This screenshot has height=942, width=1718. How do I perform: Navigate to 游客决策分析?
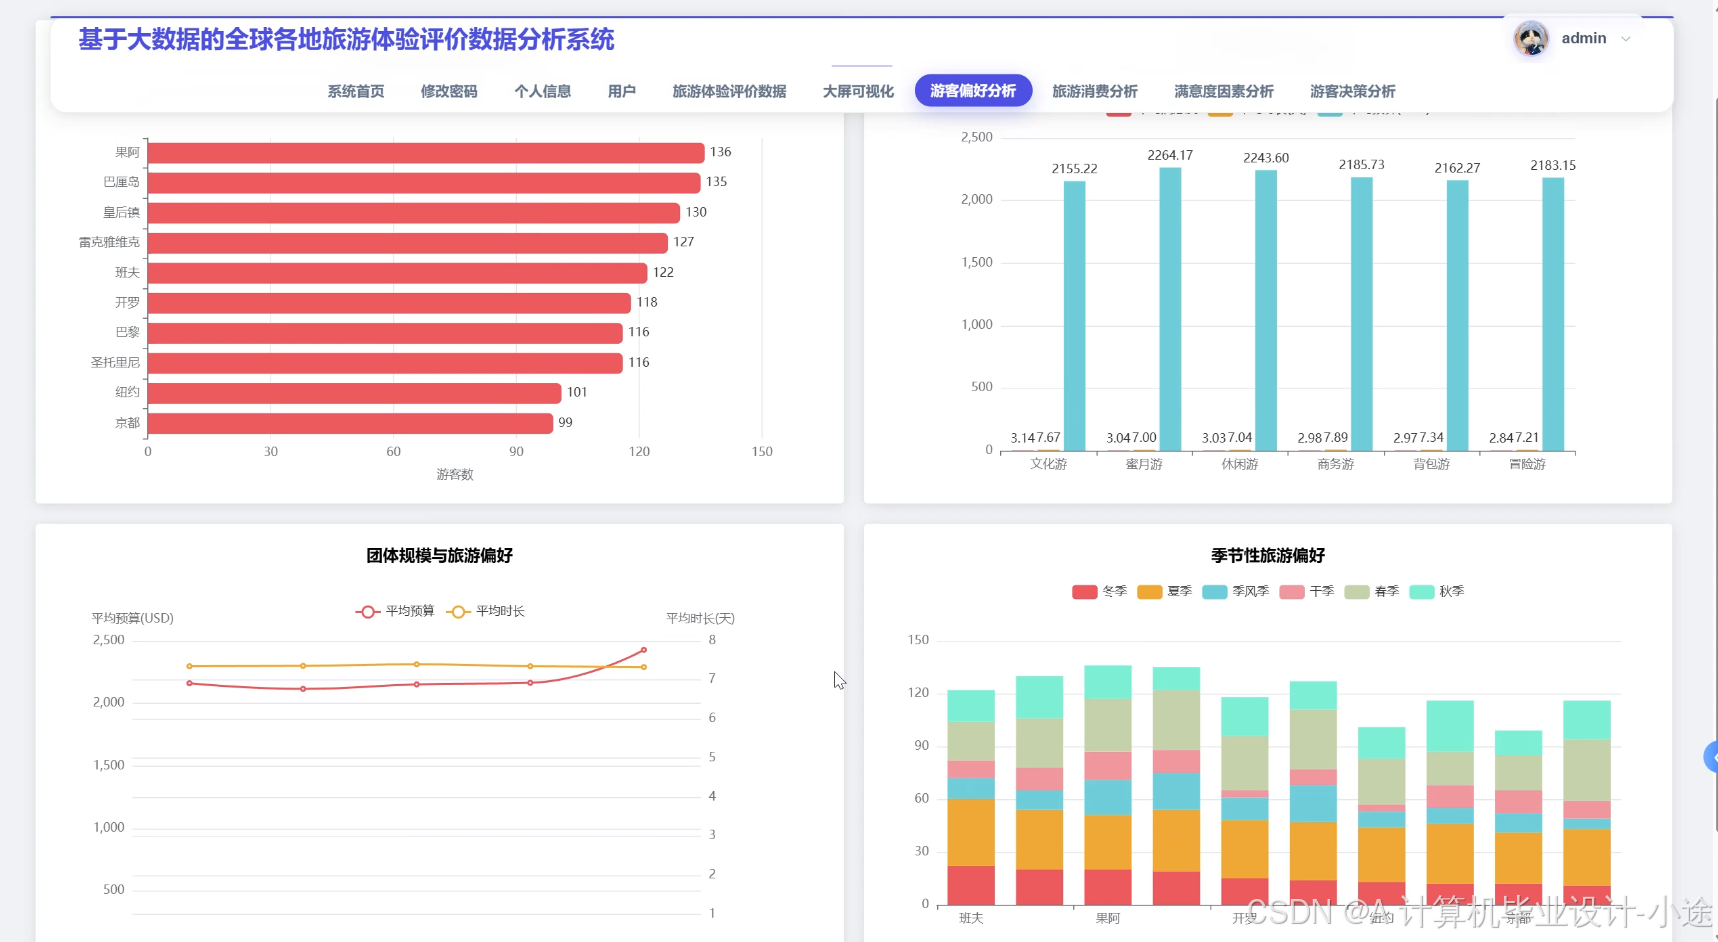[x=1352, y=90]
